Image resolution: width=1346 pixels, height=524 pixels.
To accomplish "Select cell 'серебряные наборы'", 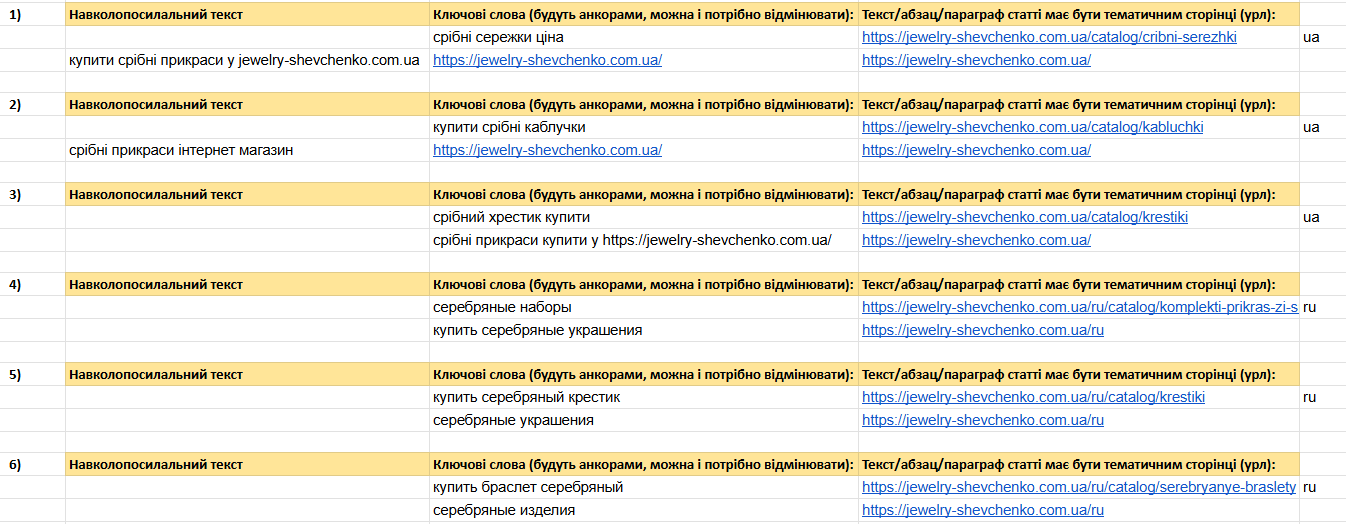I will coord(502,307).
